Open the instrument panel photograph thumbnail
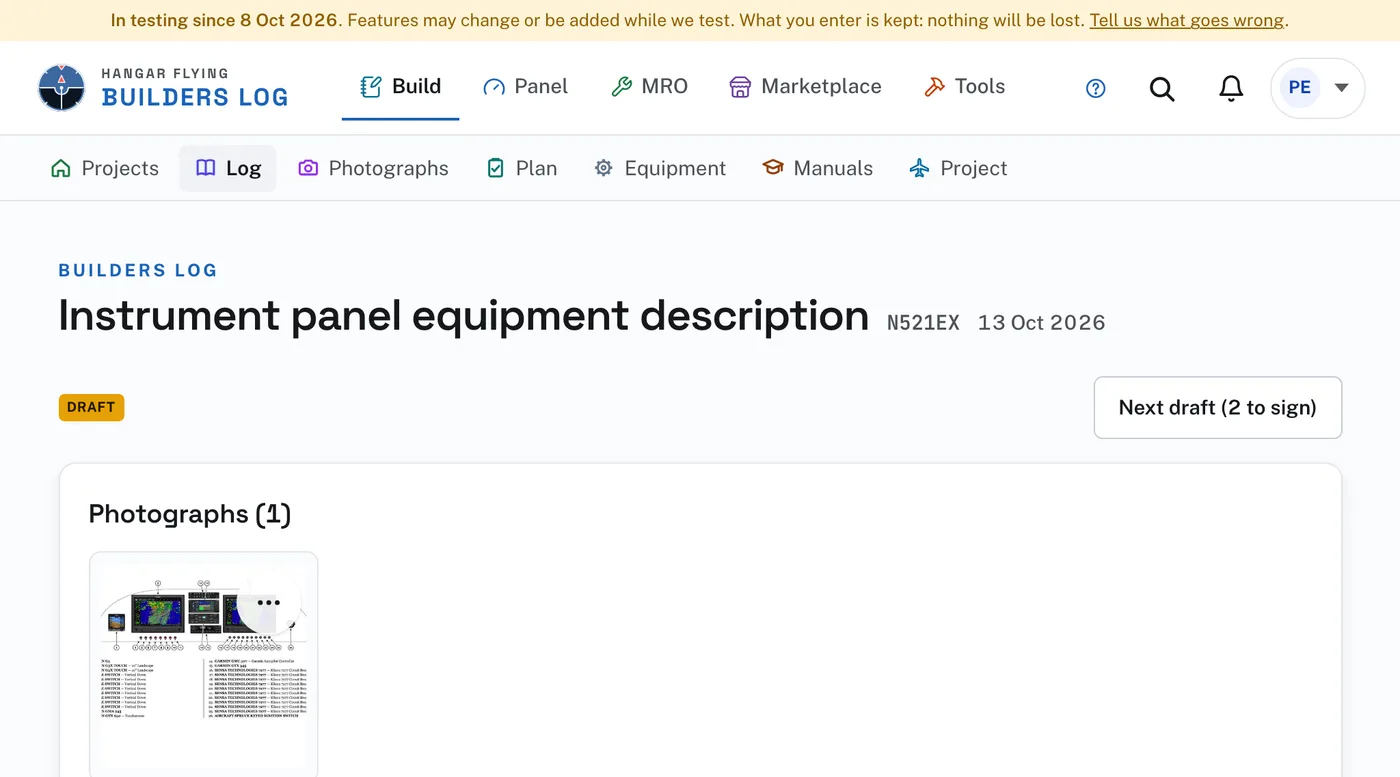 tap(204, 664)
